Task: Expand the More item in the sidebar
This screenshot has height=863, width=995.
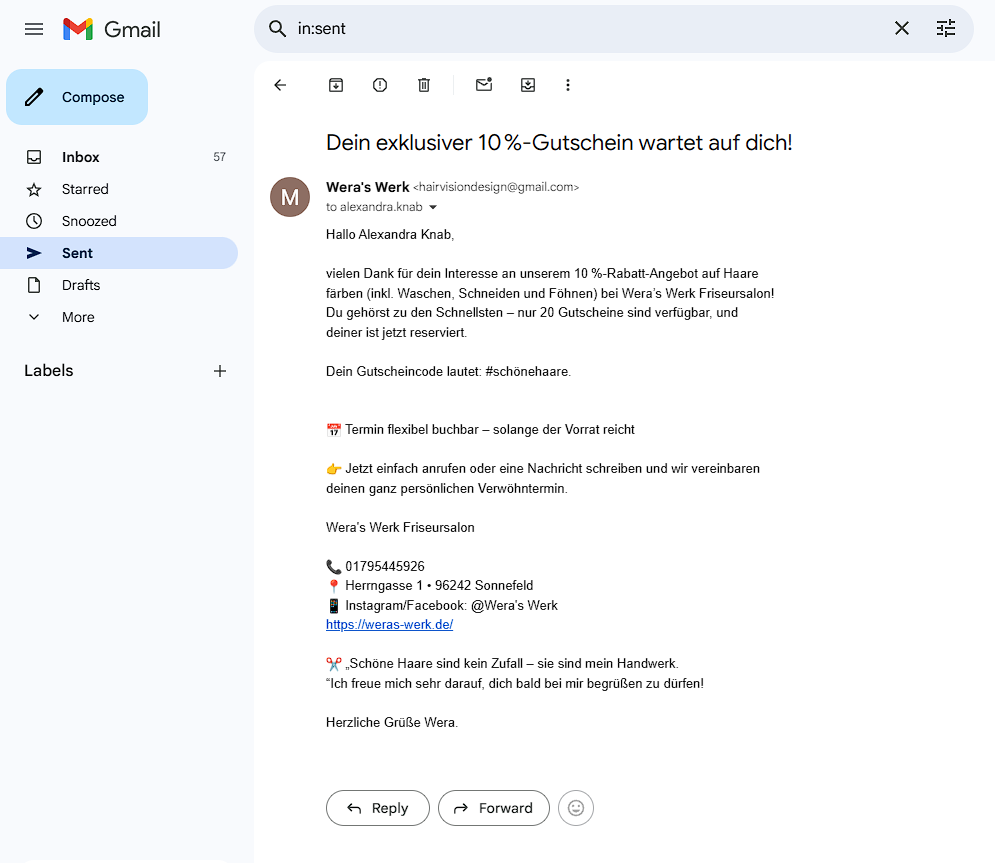Action: (x=78, y=317)
